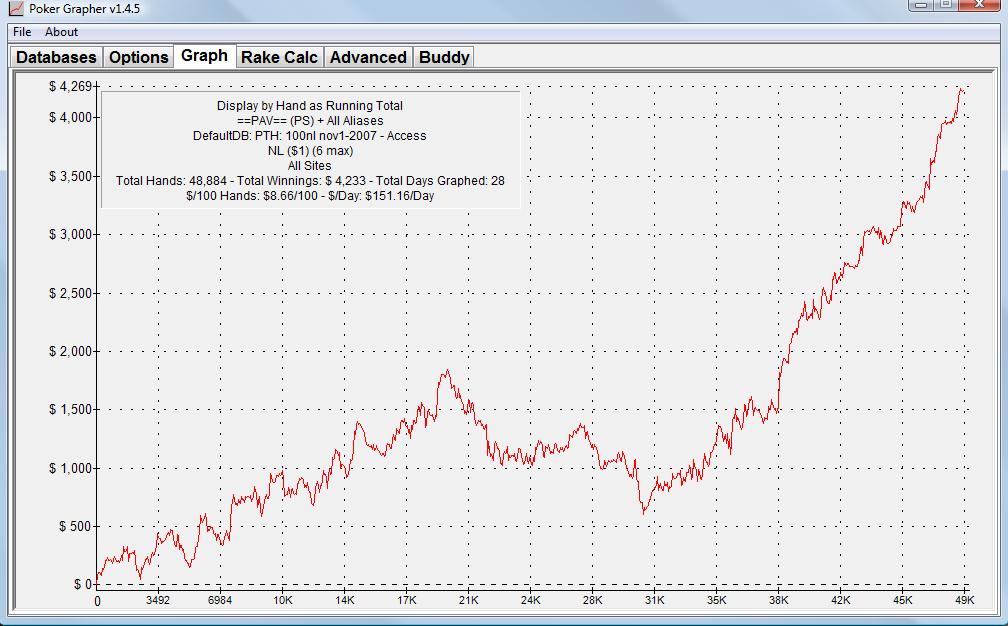Viewport: 1008px width, 626px height.
Task: Maximize the Poker Grapher window
Action: tap(946, 6)
